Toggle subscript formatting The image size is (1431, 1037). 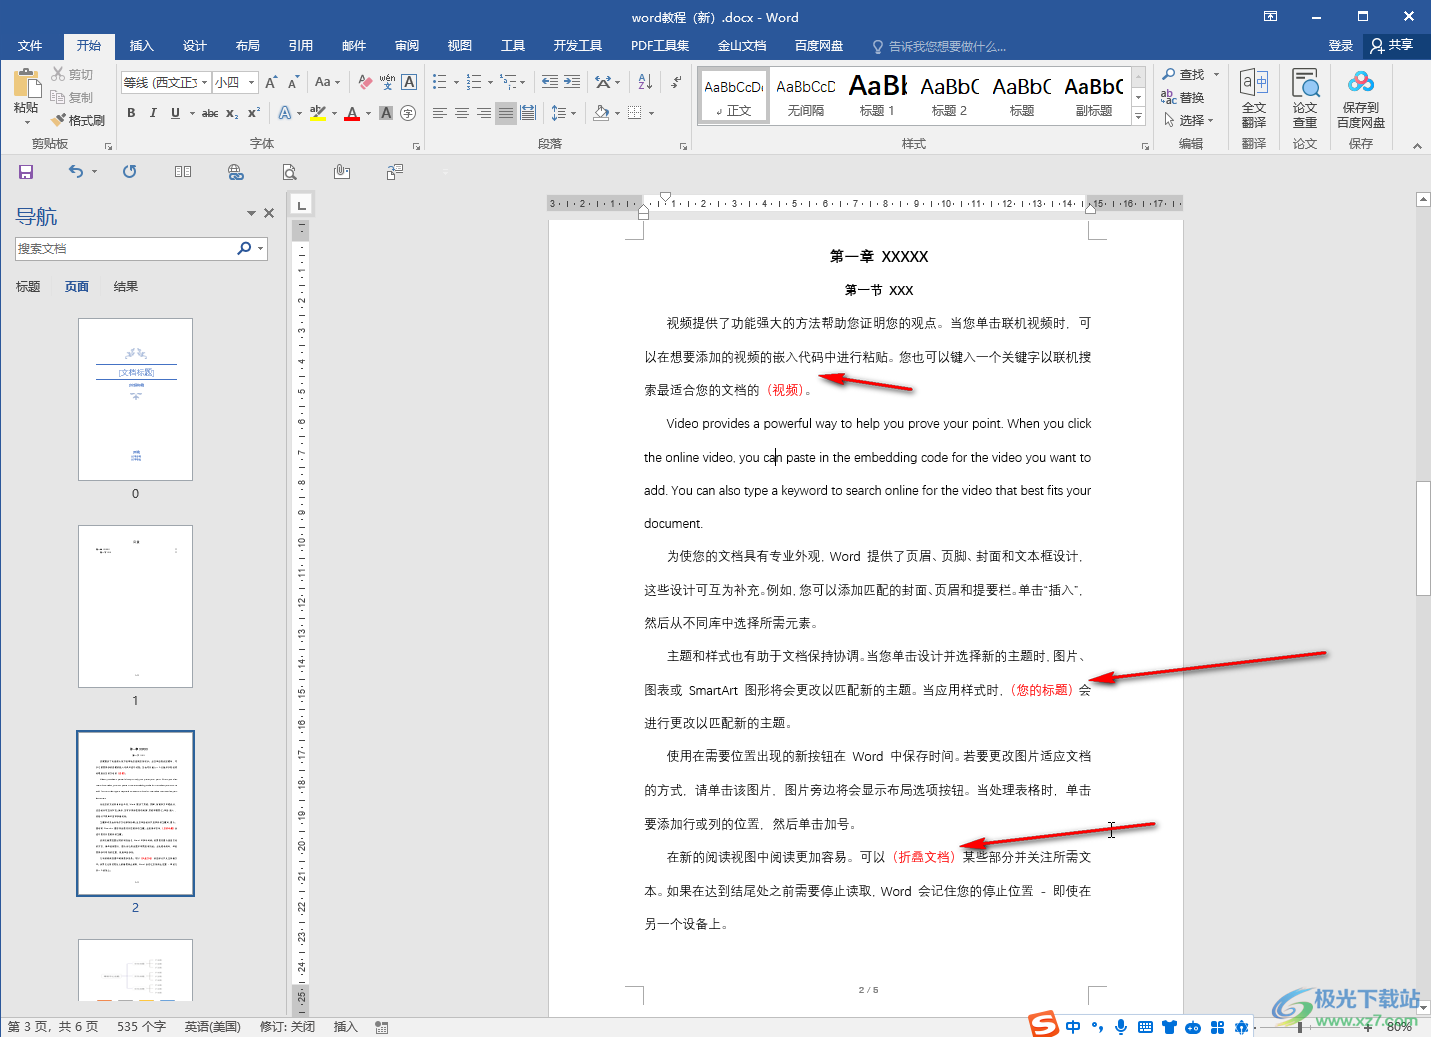232,113
